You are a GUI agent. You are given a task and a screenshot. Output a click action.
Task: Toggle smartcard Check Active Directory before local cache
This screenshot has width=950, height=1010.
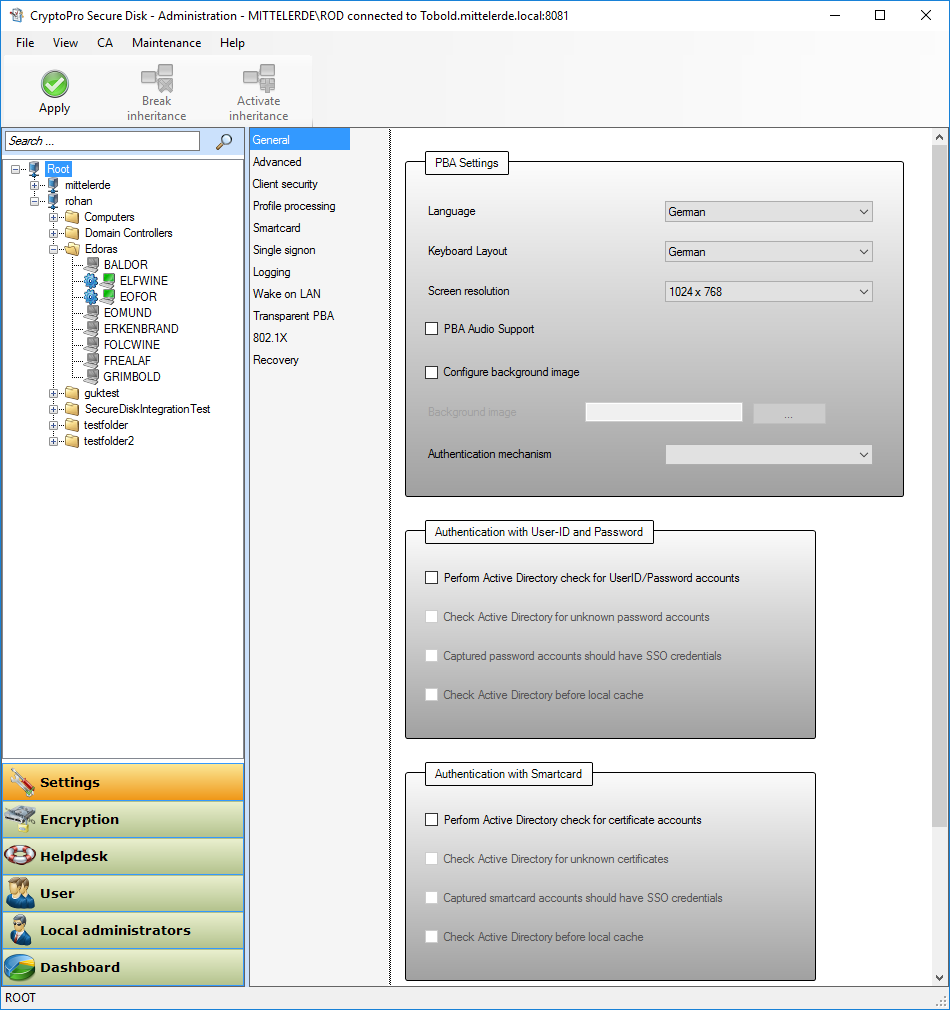coord(432,937)
